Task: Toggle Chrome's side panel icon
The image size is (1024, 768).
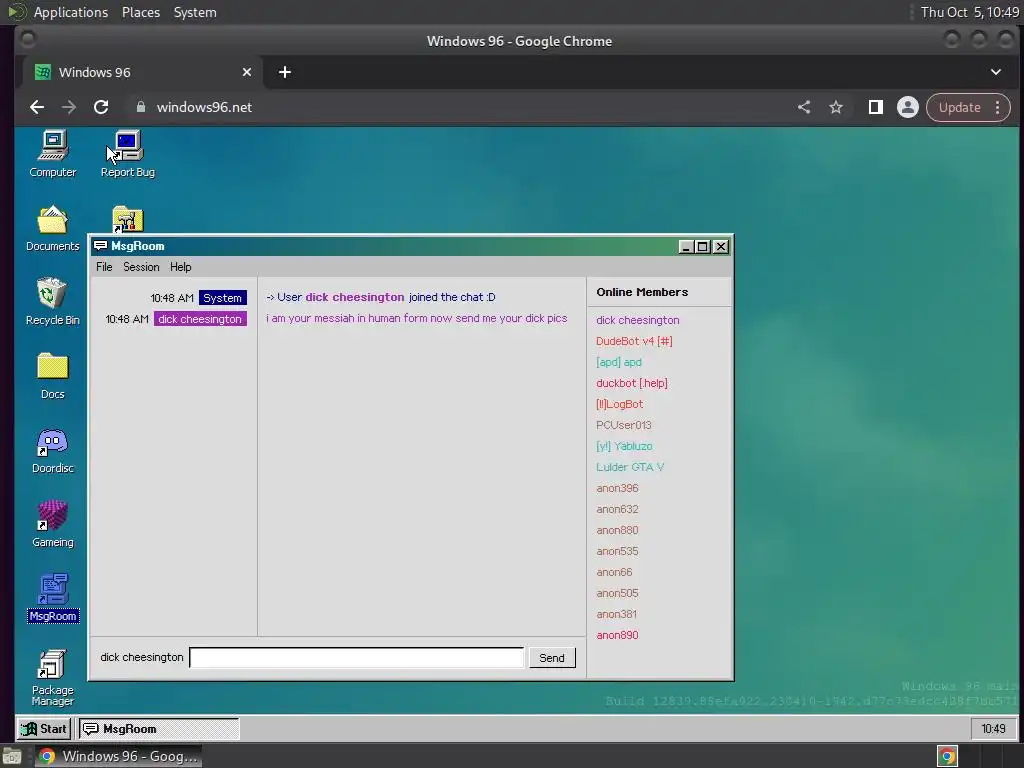Action: pos(875,107)
